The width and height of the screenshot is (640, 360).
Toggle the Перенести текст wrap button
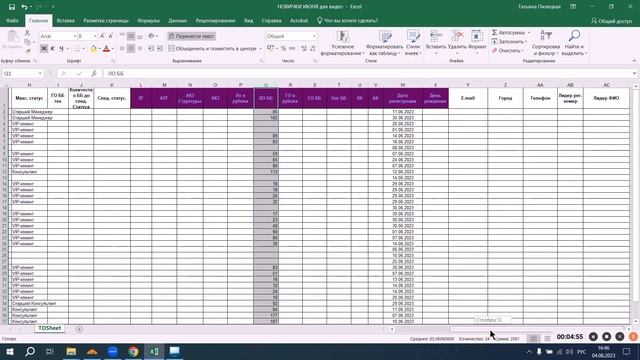tap(191, 36)
